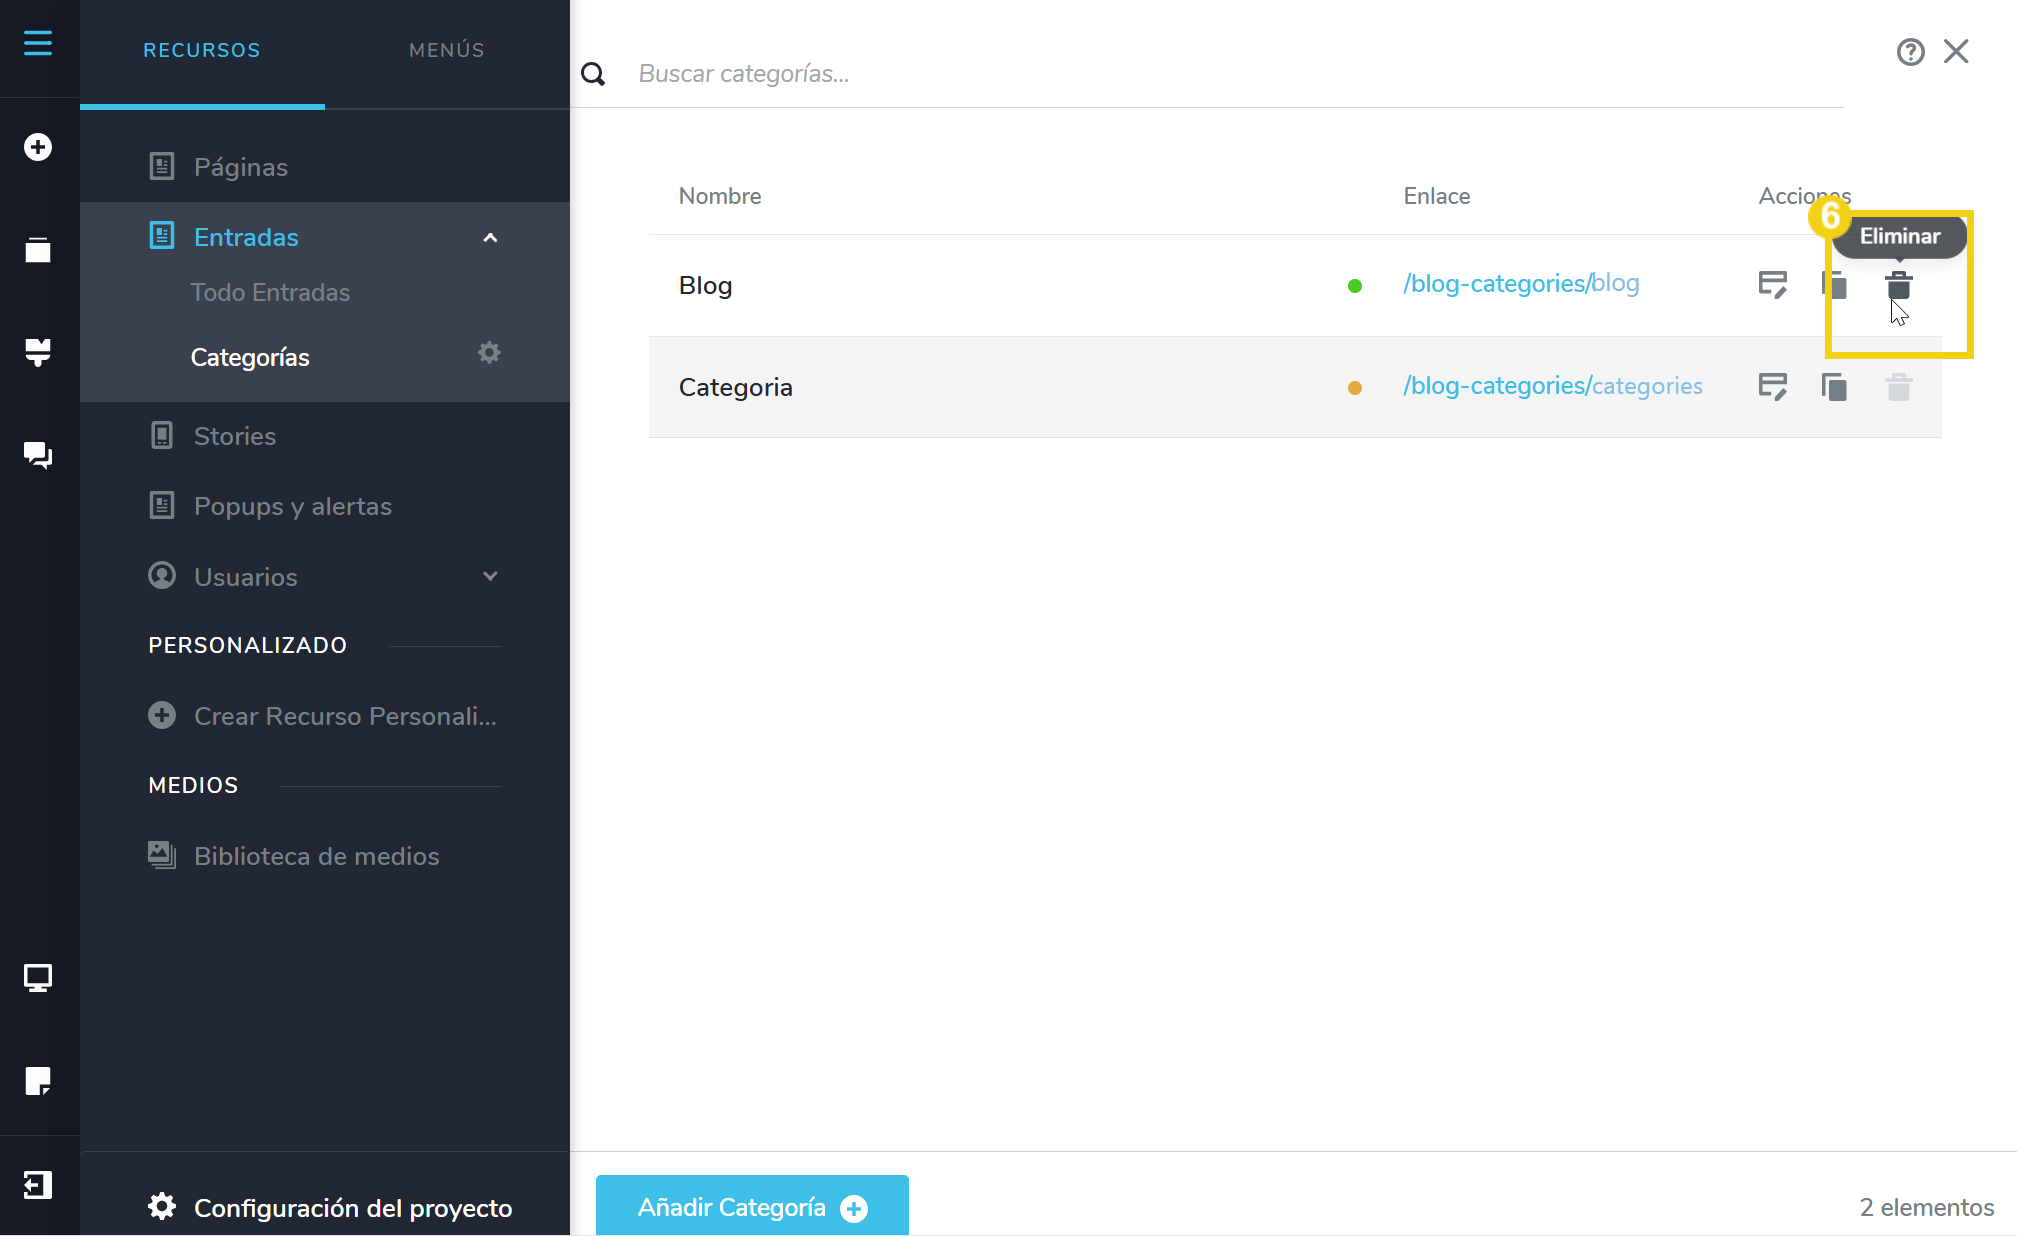Click the orange status dot for Categoria
Image resolution: width=2017 pixels, height=1236 pixels.
click(x=1354, y=388)
